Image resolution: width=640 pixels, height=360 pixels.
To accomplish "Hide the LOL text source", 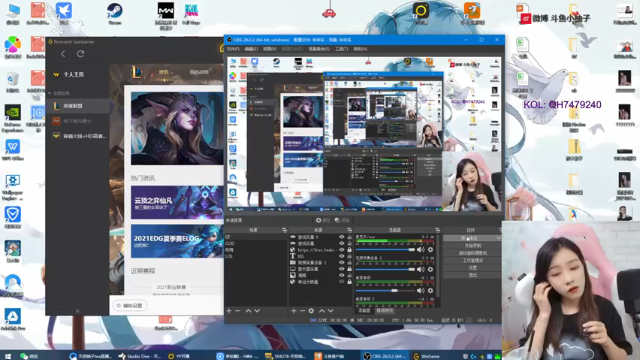I will click(x=342, y=256).
